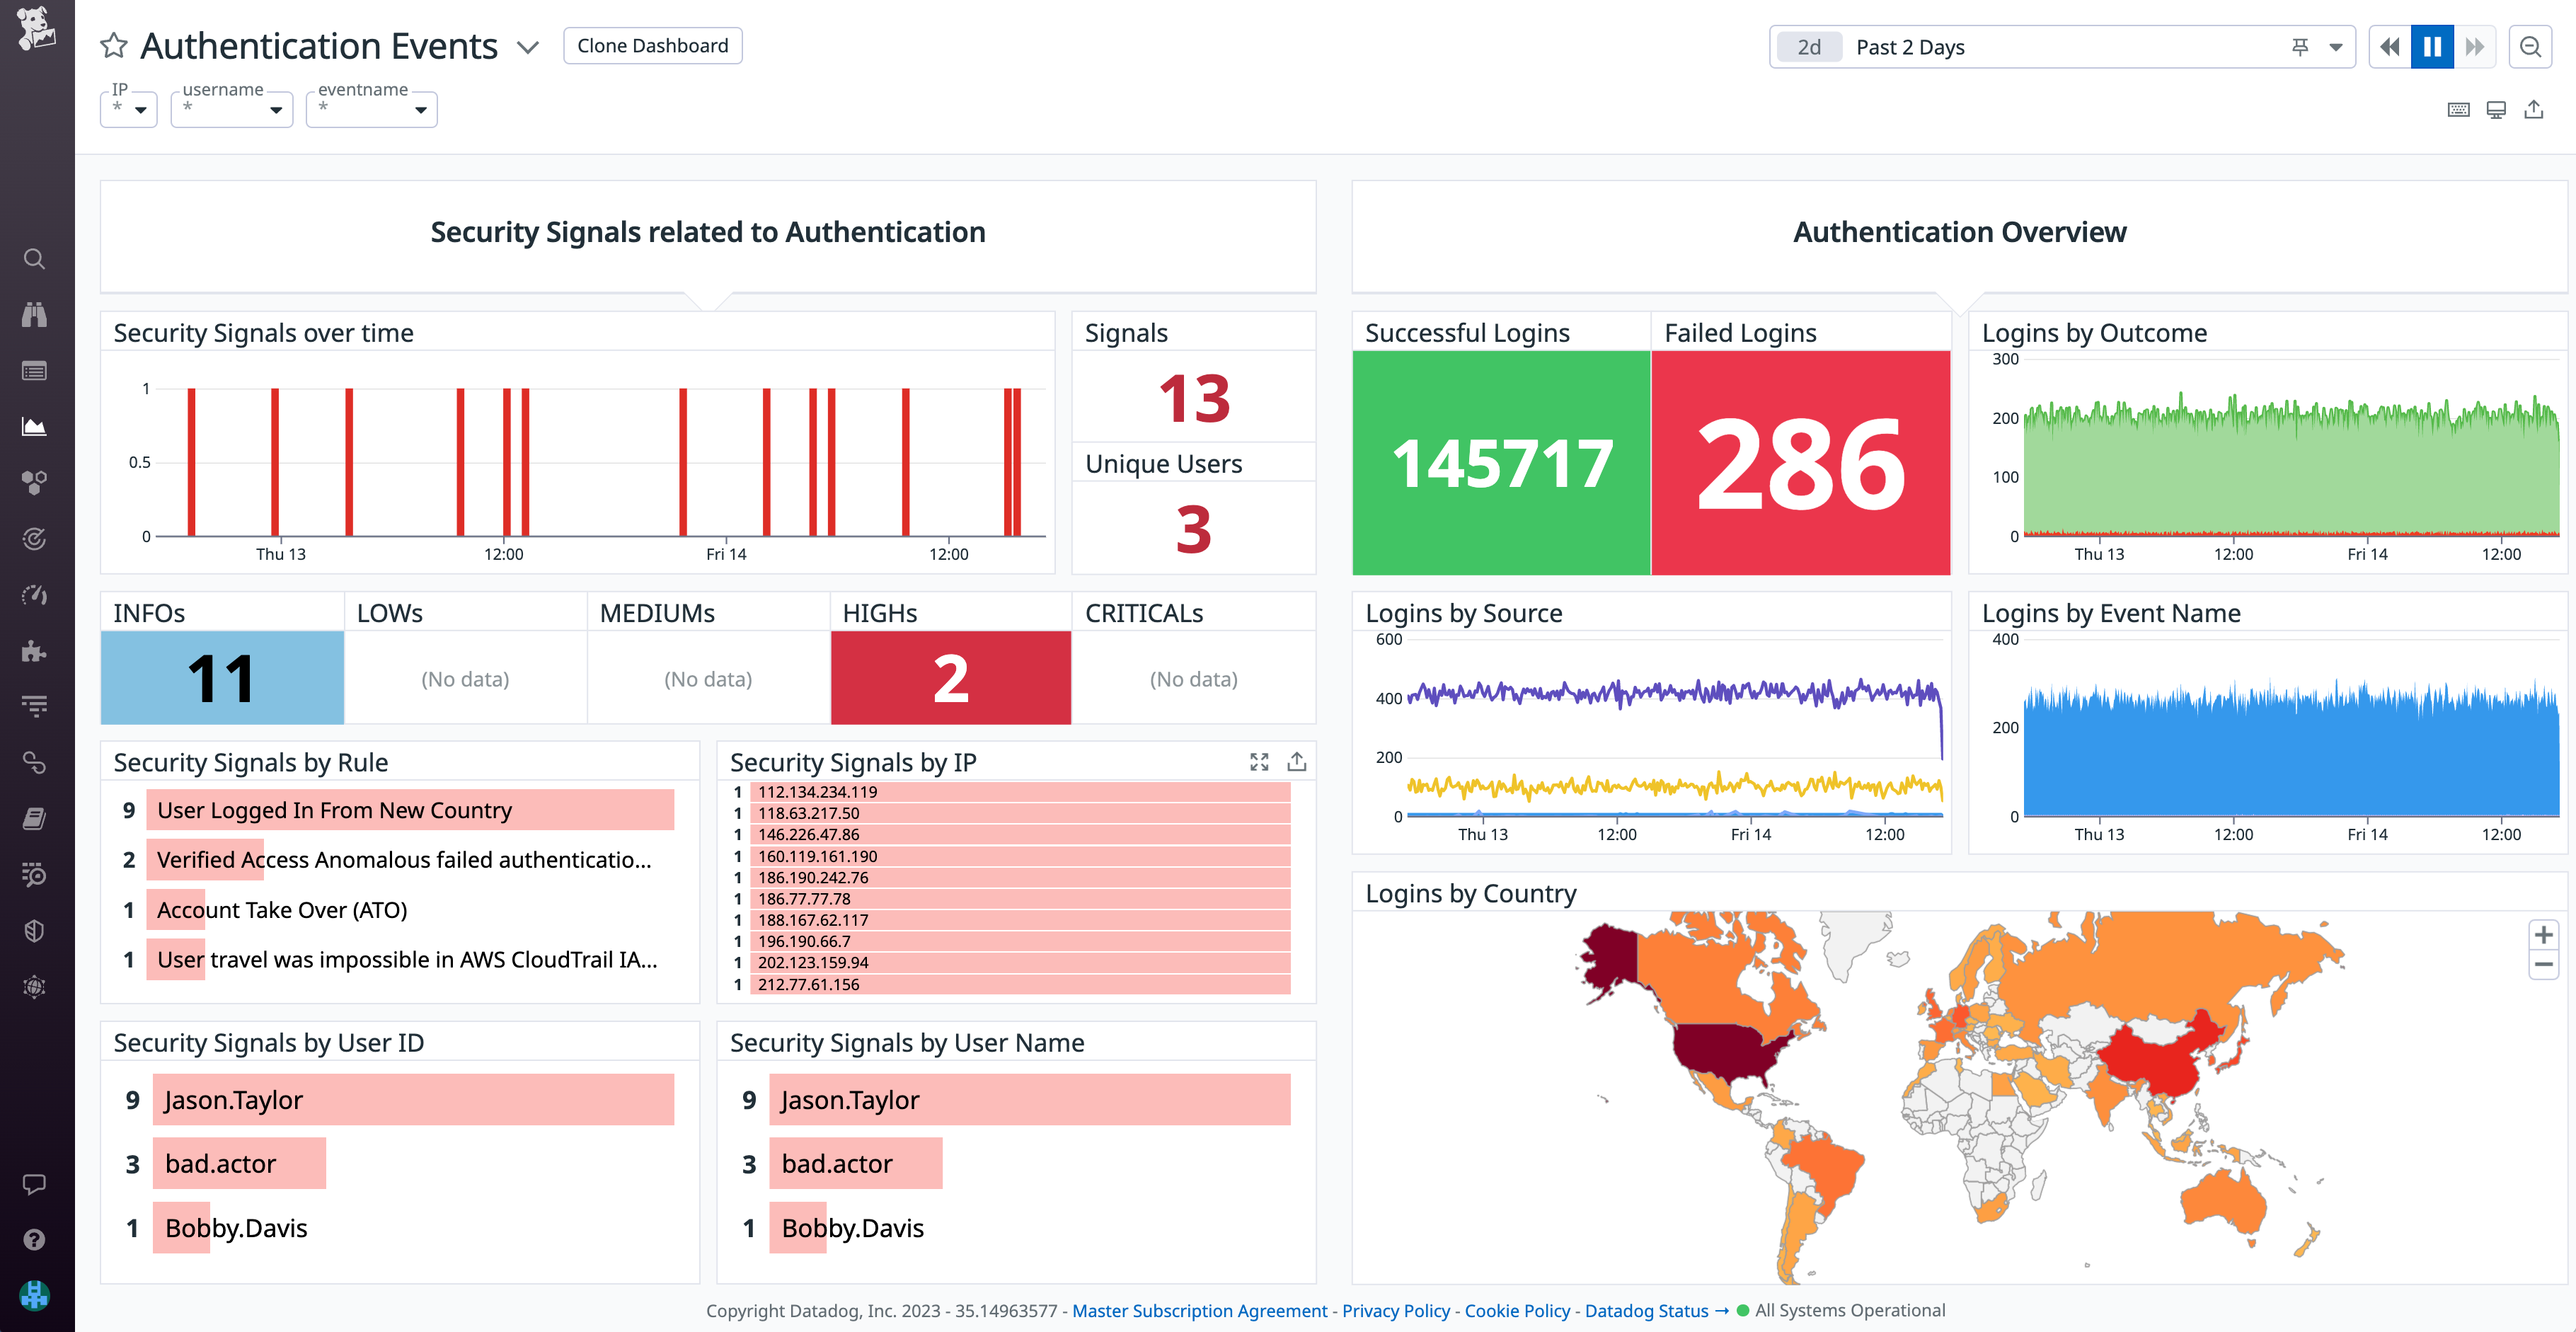Open the time range picker dropdown arrow
The image size is (2576, 1332).
click(x=2336, y=47)
